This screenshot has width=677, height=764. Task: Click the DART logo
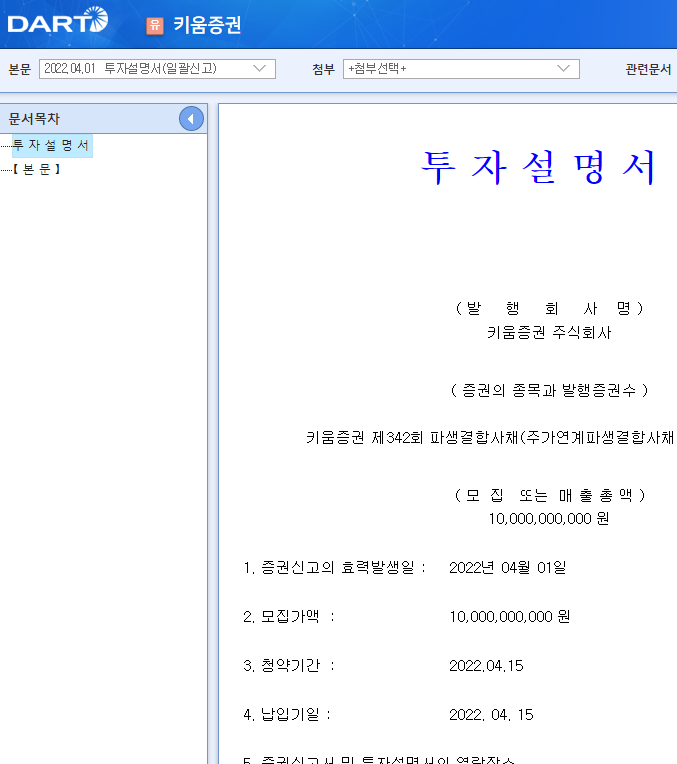point(58,20)
